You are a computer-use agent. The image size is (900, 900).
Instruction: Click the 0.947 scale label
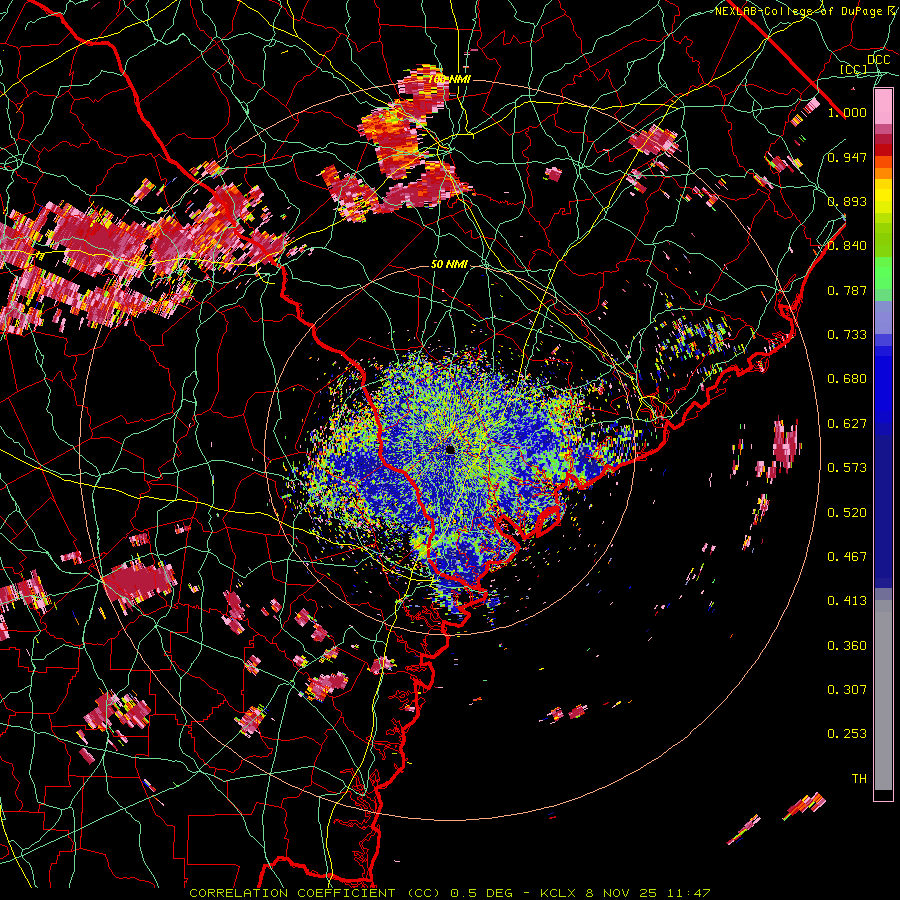point(847,157)
